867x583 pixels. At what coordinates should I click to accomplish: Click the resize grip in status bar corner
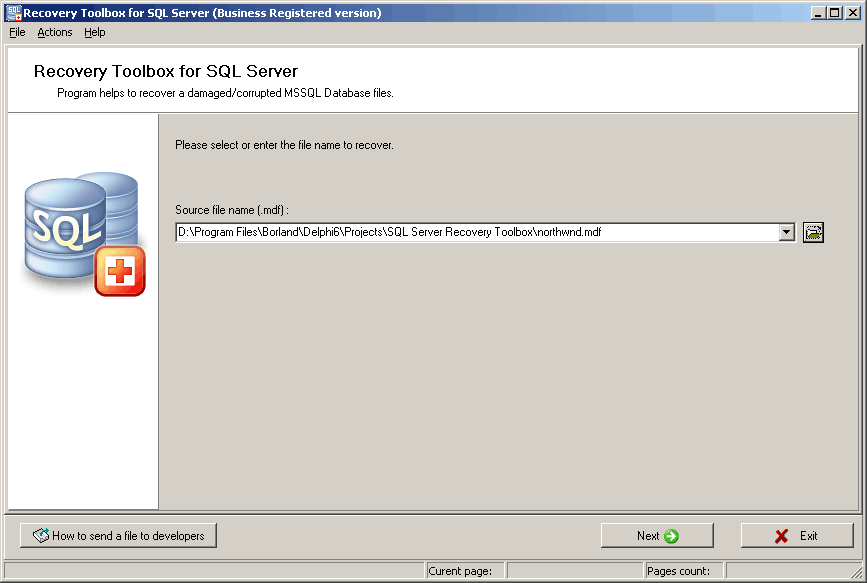(x=856, y=572)
